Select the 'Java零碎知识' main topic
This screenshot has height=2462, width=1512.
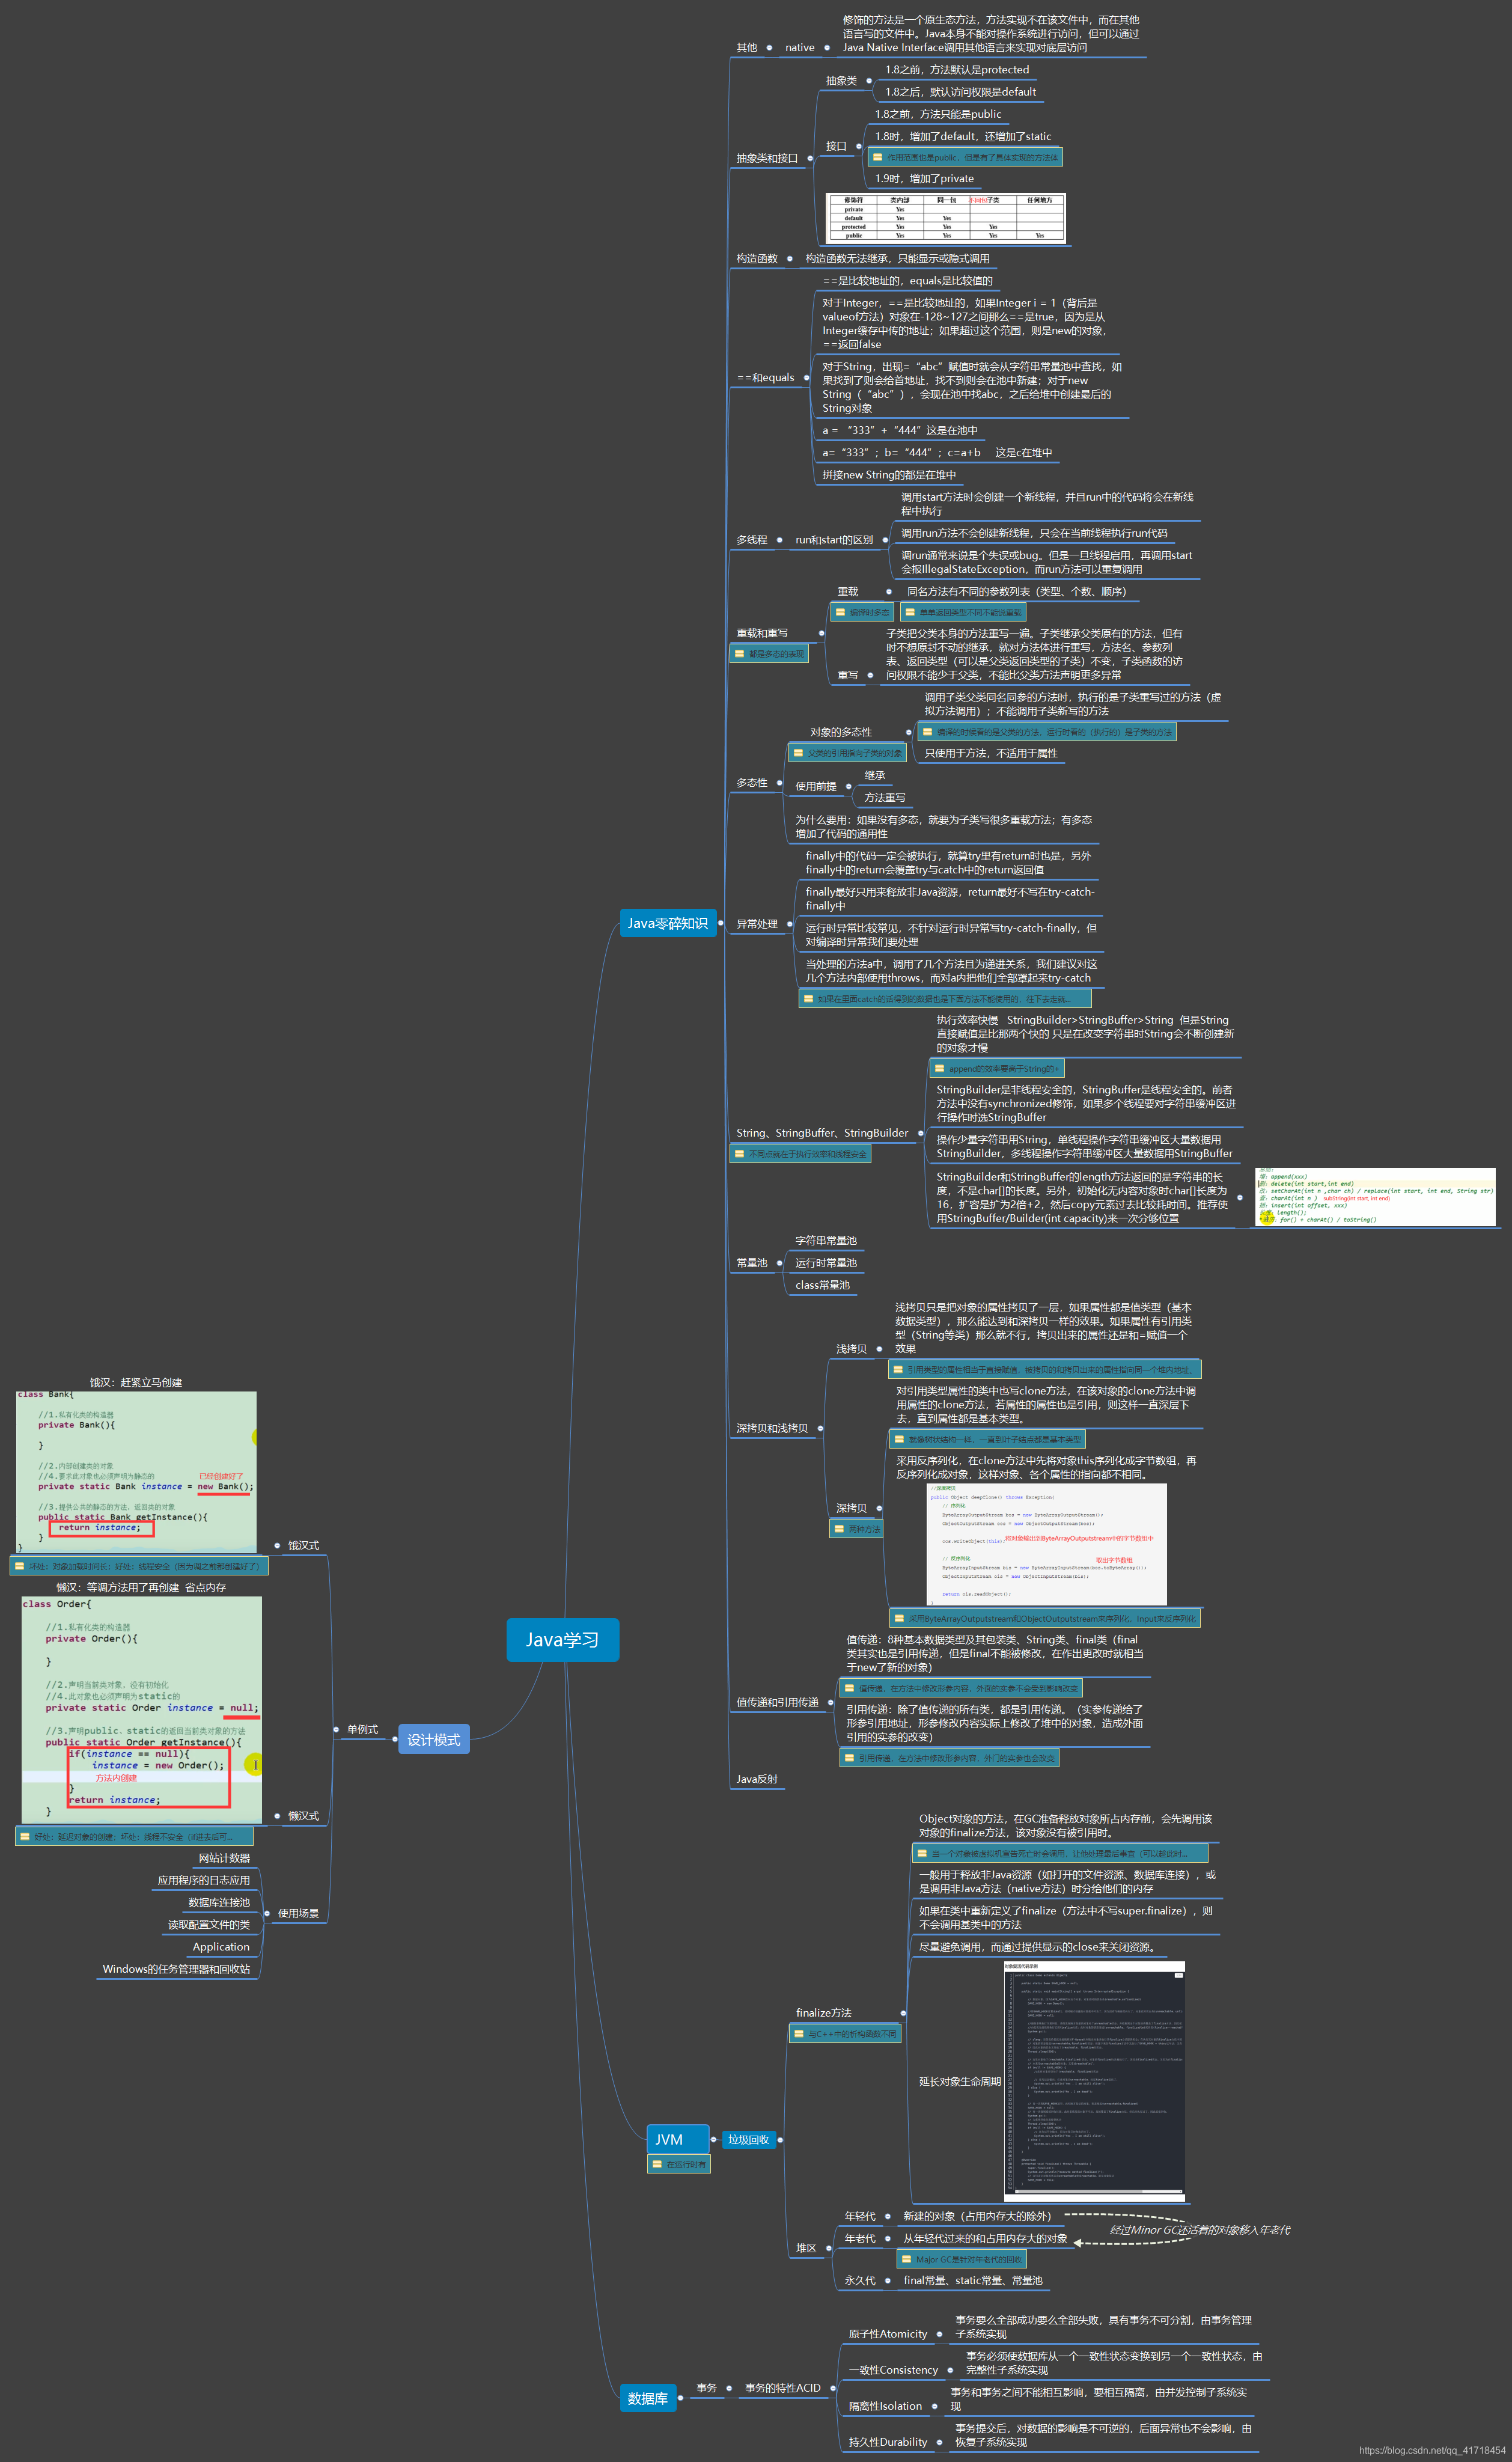pyautogui.click(x=667, y=923)
